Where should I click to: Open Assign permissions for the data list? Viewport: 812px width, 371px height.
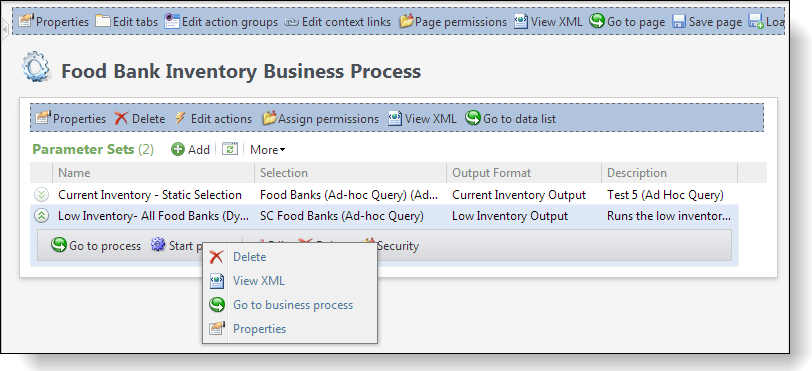coord(321,119)
